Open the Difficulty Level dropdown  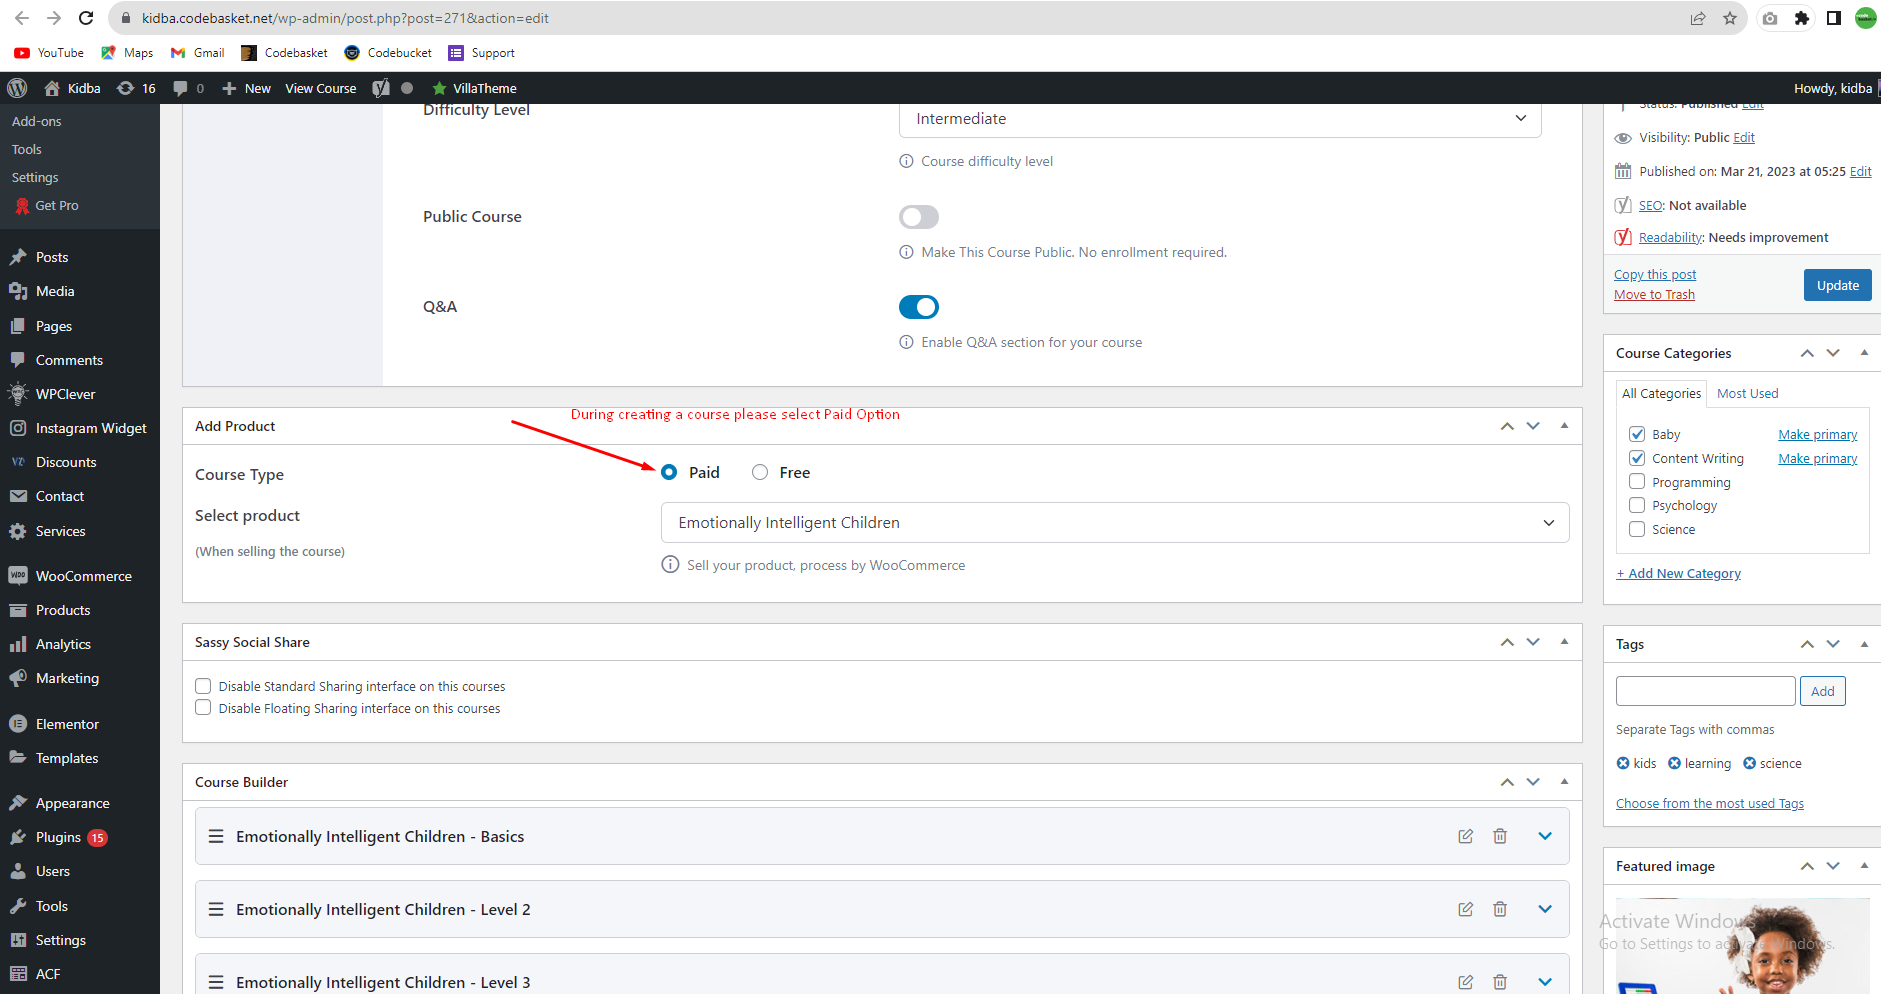(x=1220, y=119)
